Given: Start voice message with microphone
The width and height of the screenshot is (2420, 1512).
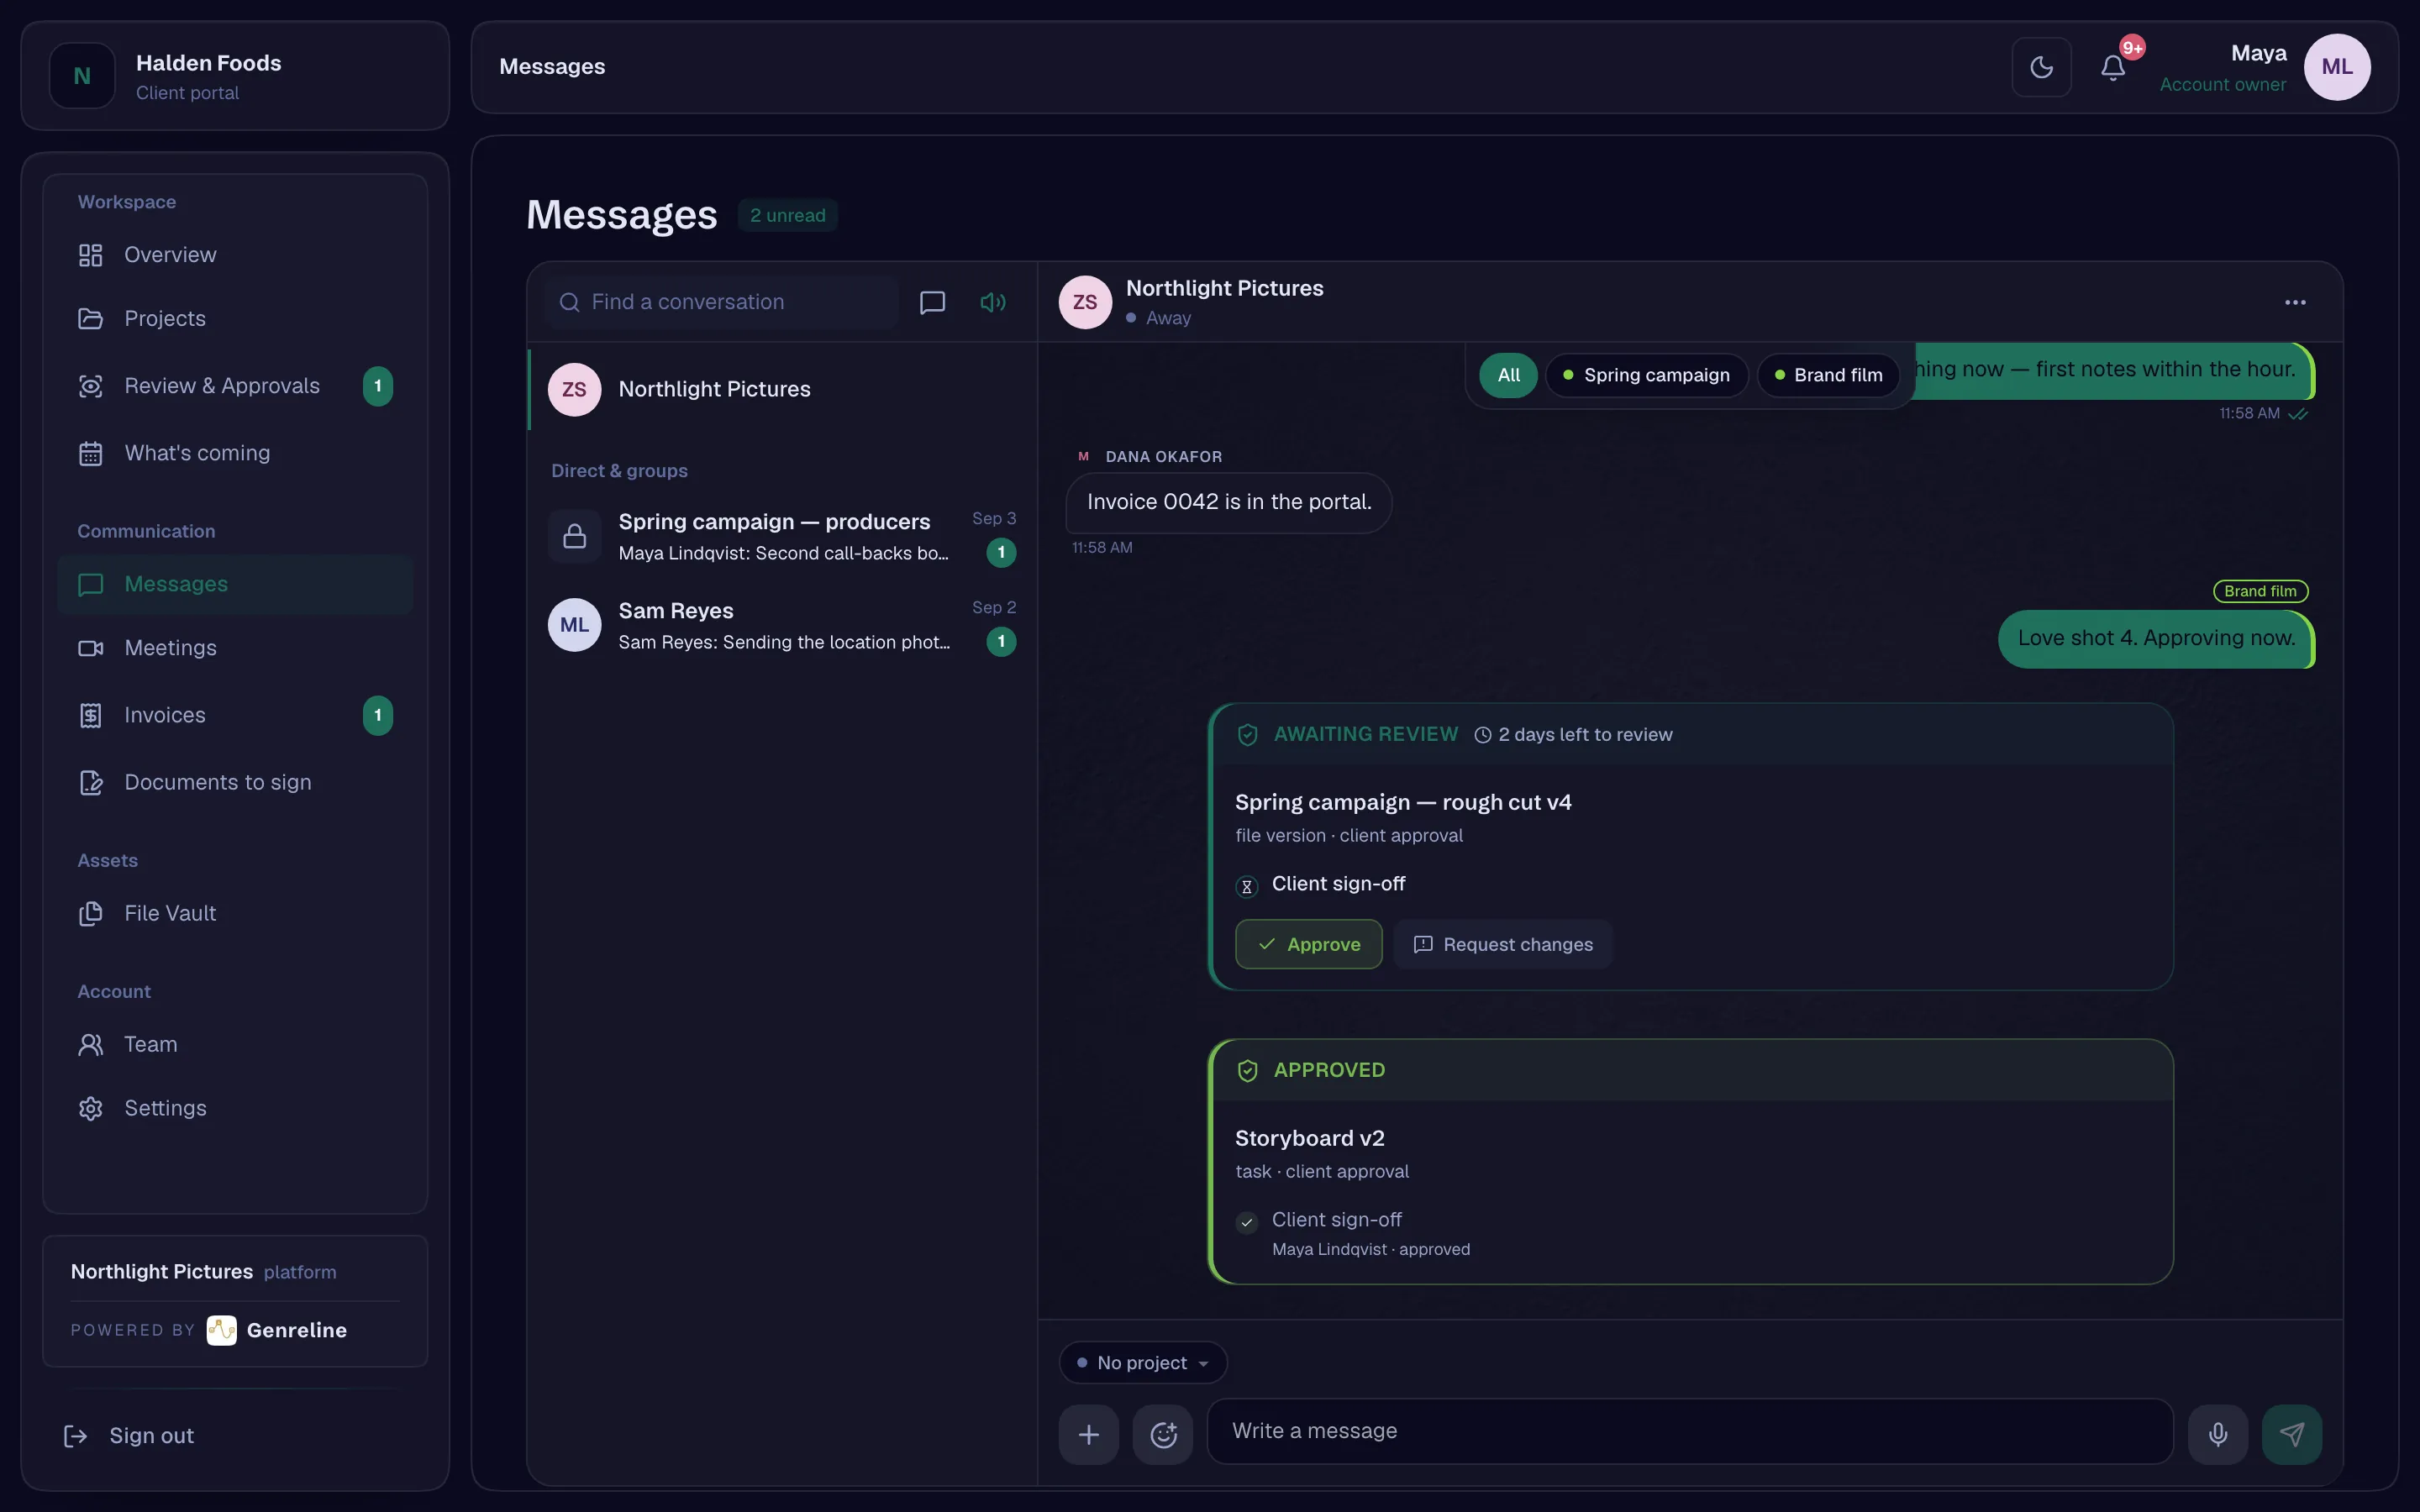Looking at the screenshot, I should coord(2218,1434).
